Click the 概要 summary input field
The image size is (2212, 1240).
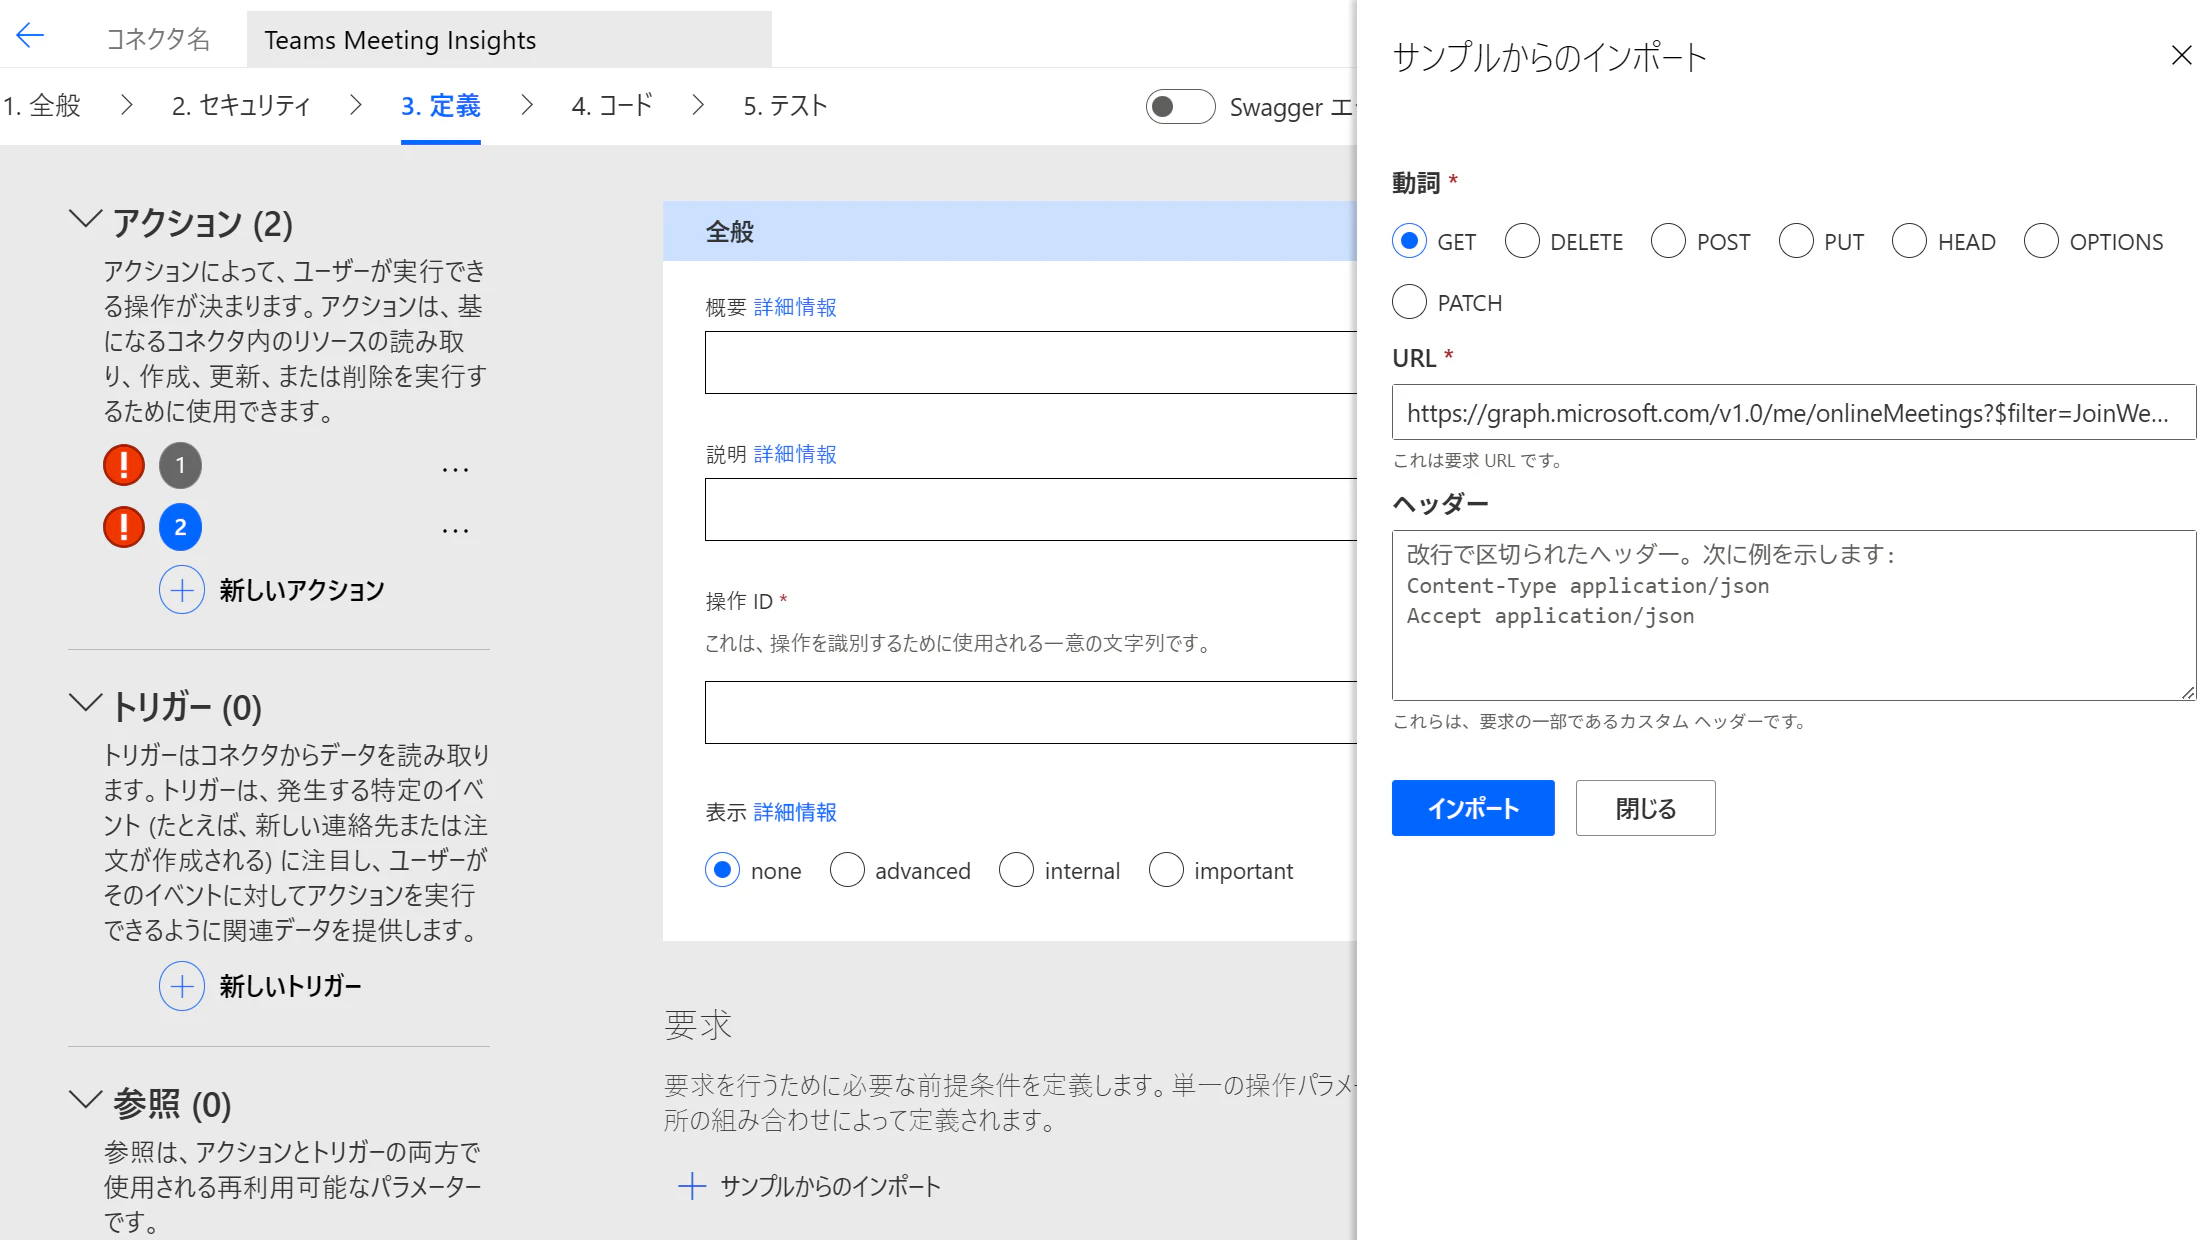pyautogui.click(x=1031, y=362)
